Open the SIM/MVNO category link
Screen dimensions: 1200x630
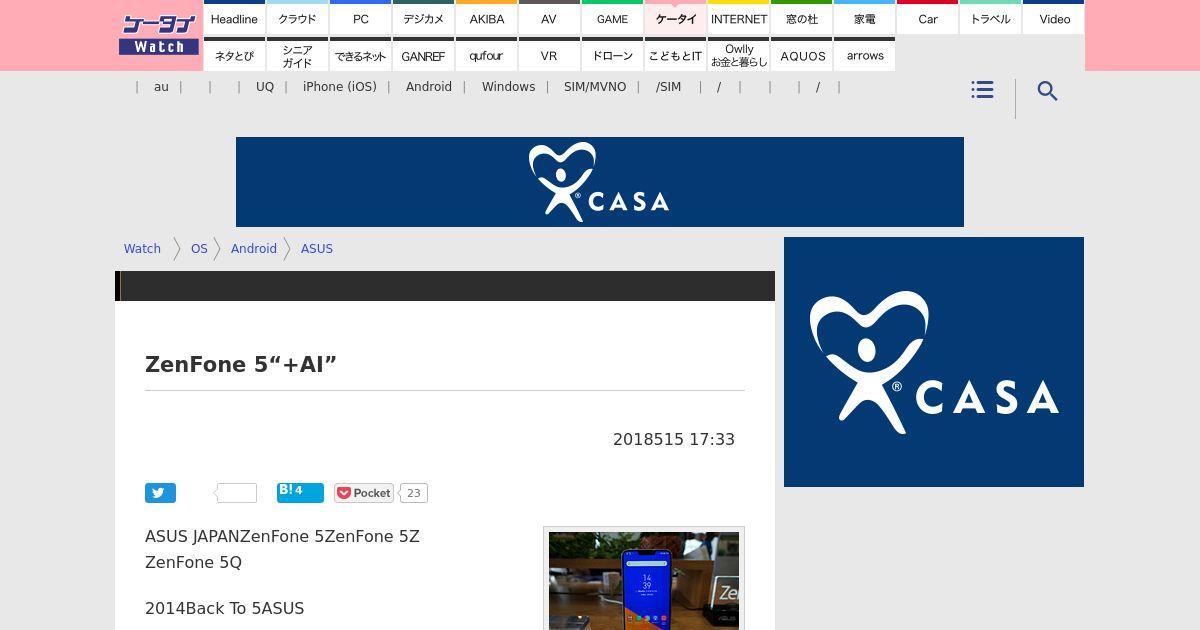(x=595, y=87)
